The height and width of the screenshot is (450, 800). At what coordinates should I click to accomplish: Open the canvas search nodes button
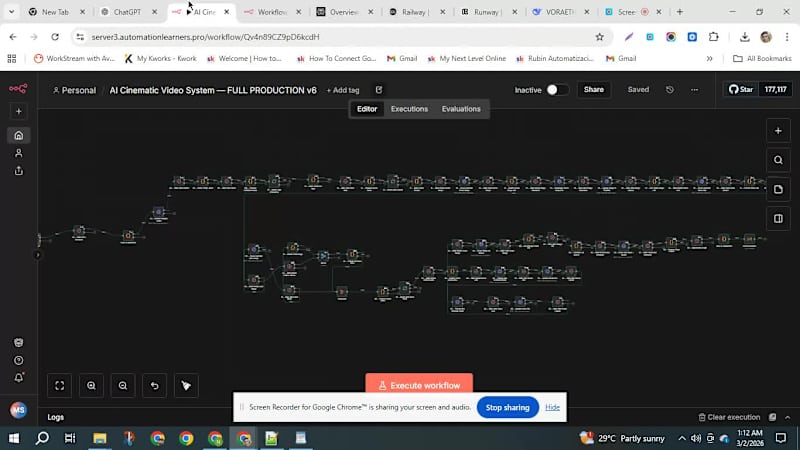click(778, 160)
